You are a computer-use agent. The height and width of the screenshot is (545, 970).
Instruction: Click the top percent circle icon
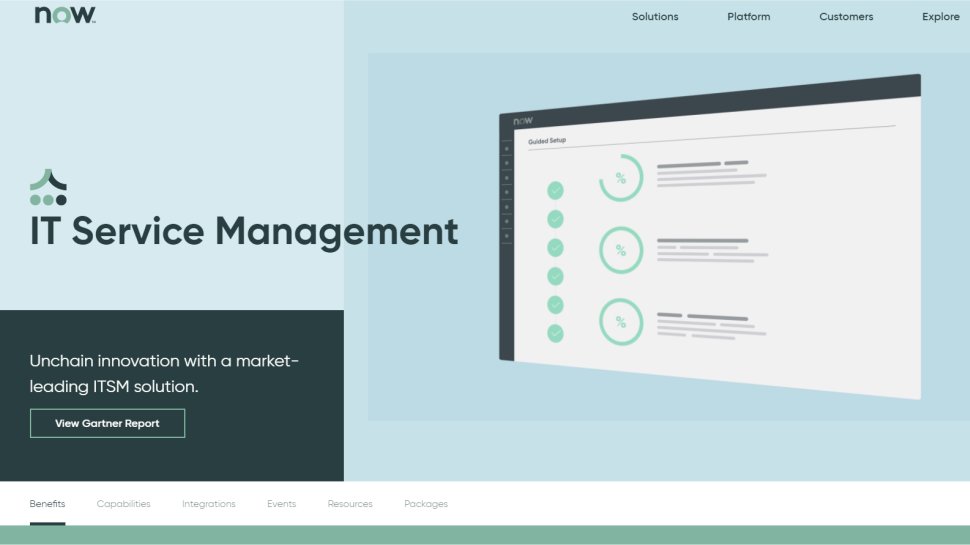620,178
